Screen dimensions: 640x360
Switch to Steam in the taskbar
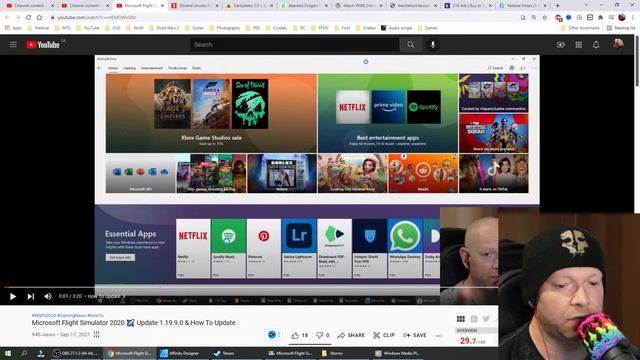(224, 353)
